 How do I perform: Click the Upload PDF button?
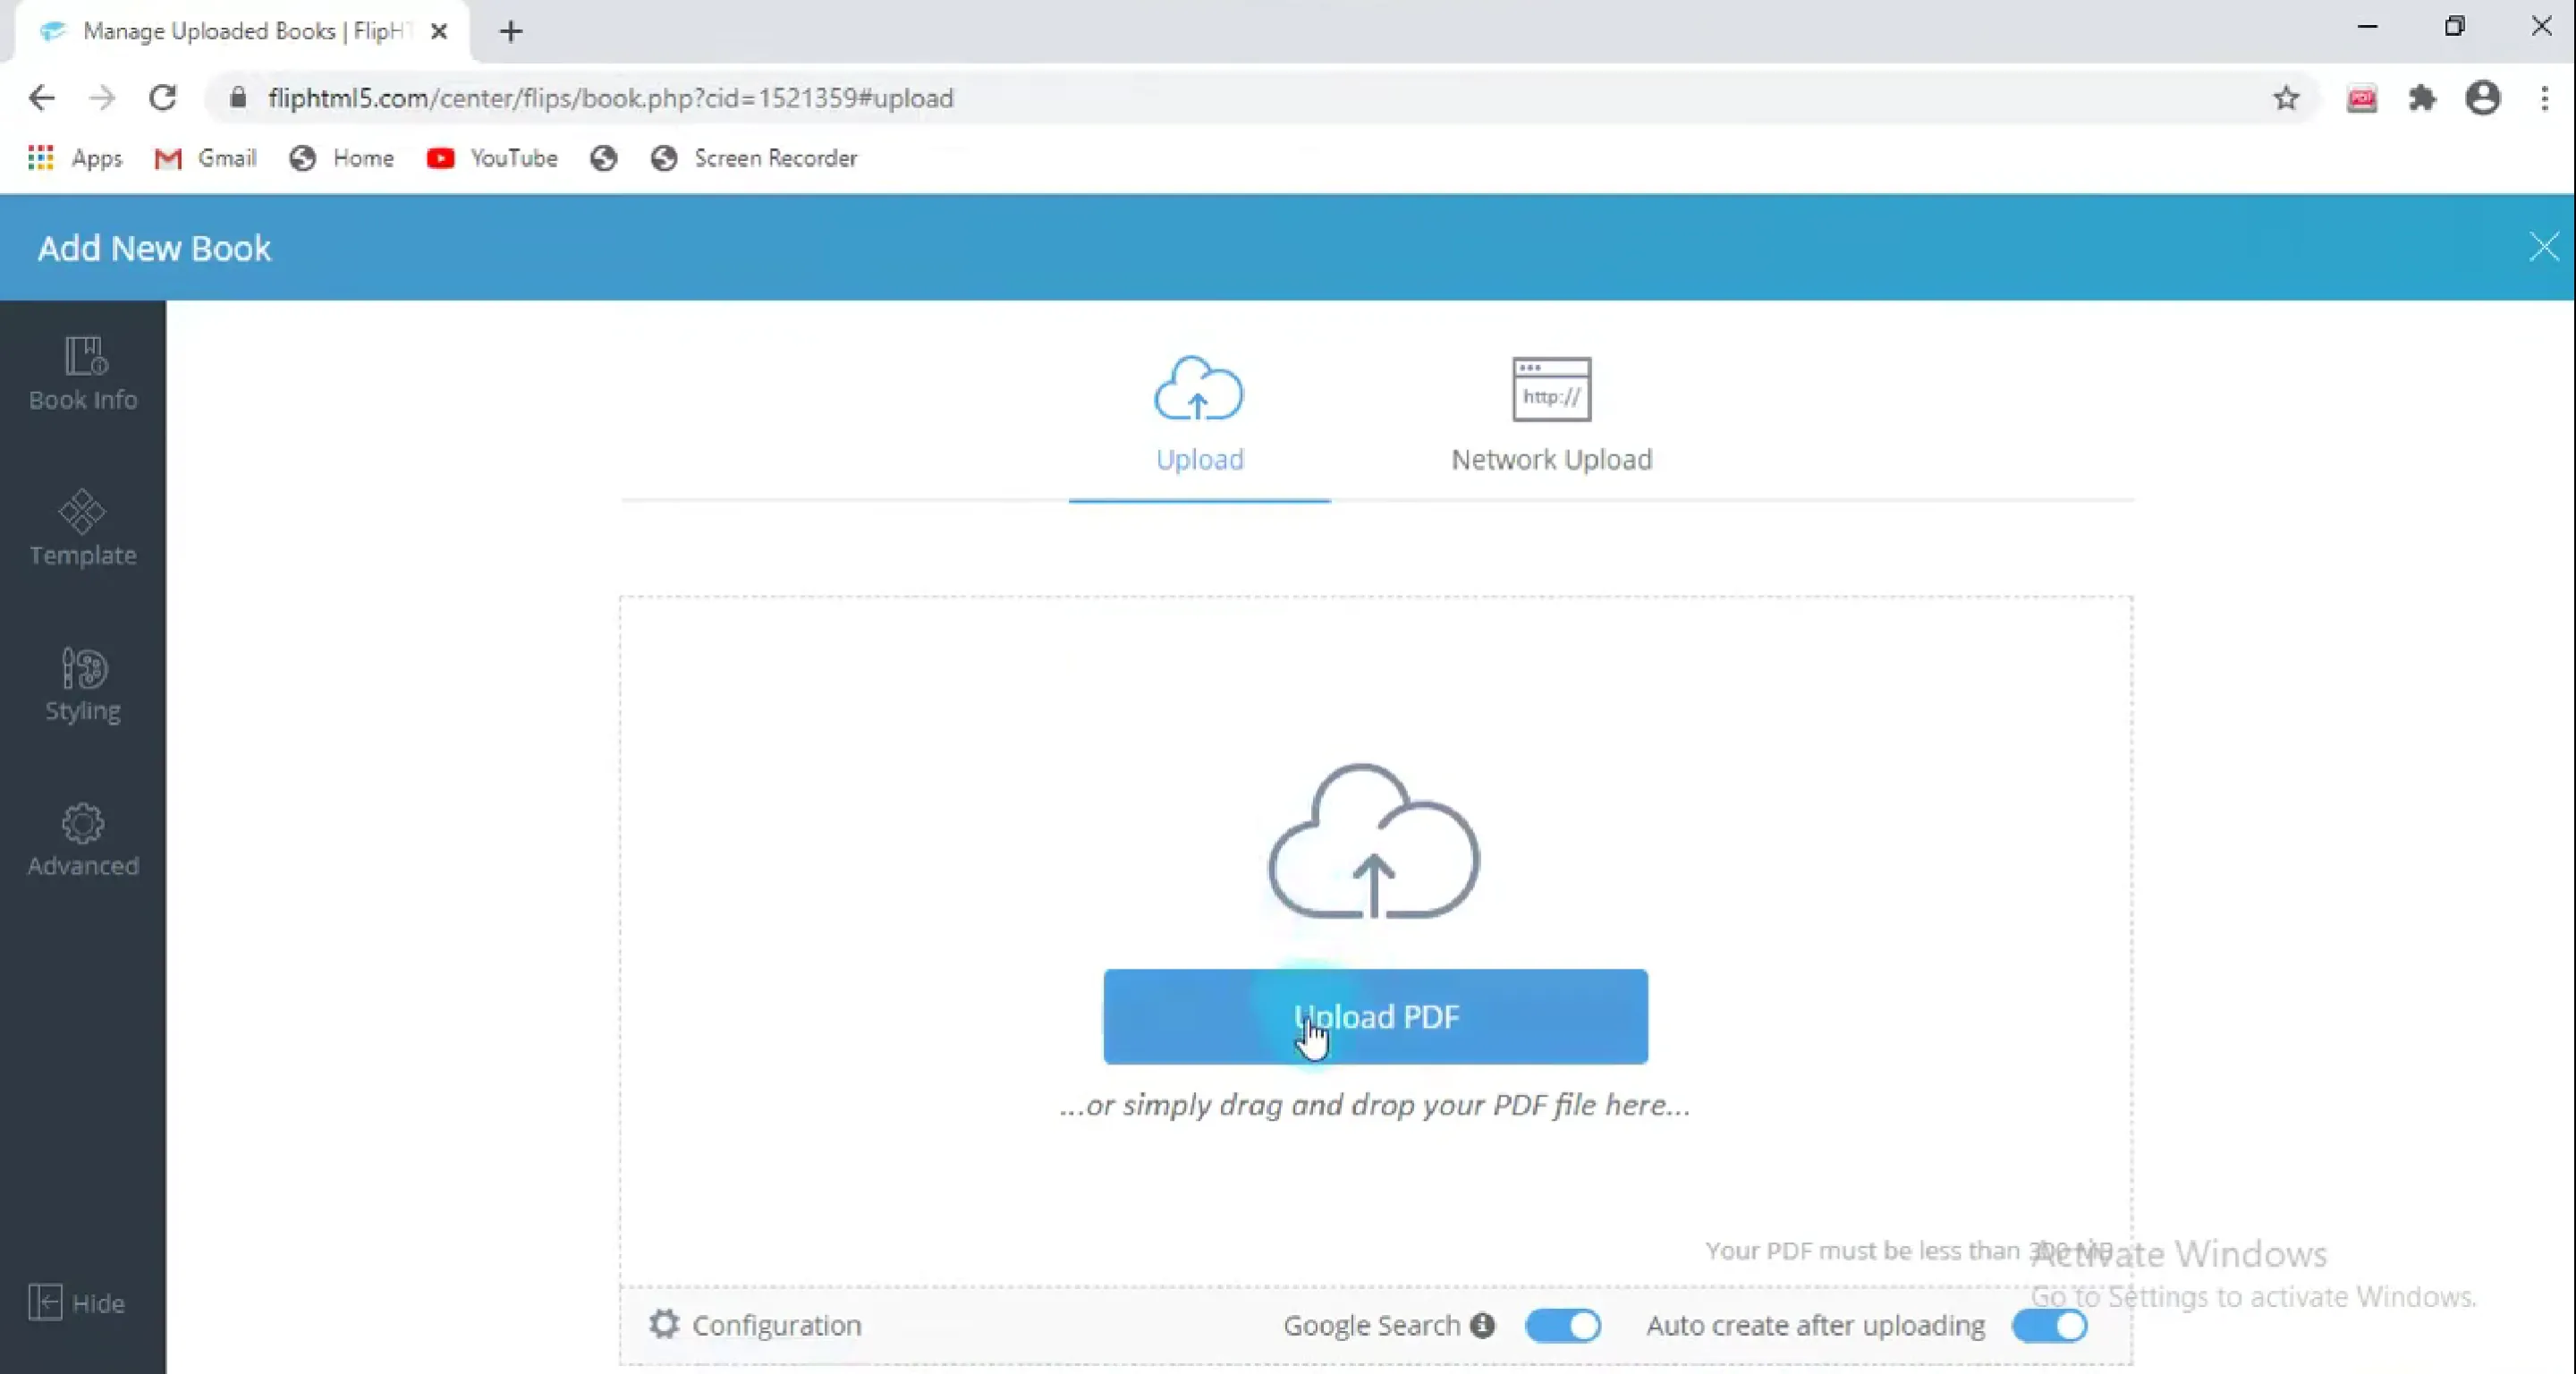click(1375, 1018)
